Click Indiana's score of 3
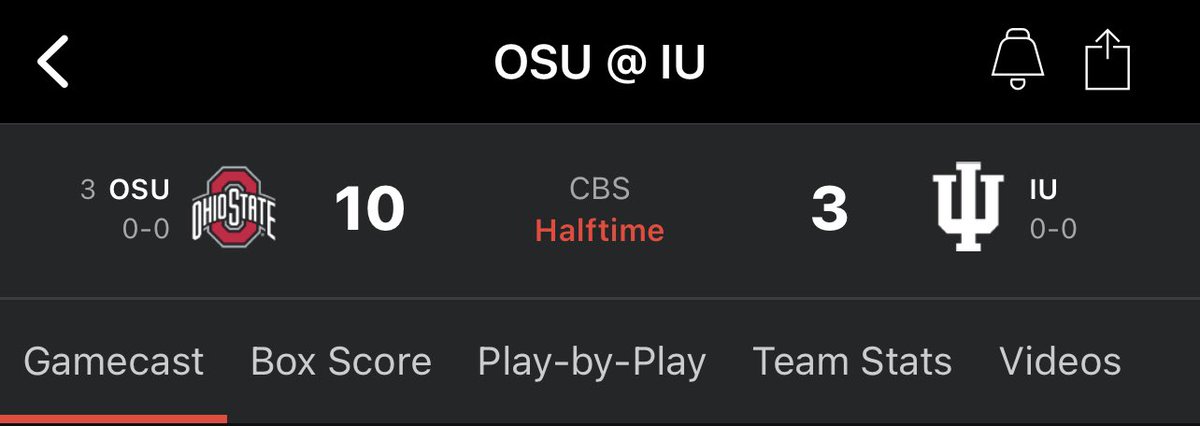Screen dimensions: 1200x426 [x=829, y=209]
